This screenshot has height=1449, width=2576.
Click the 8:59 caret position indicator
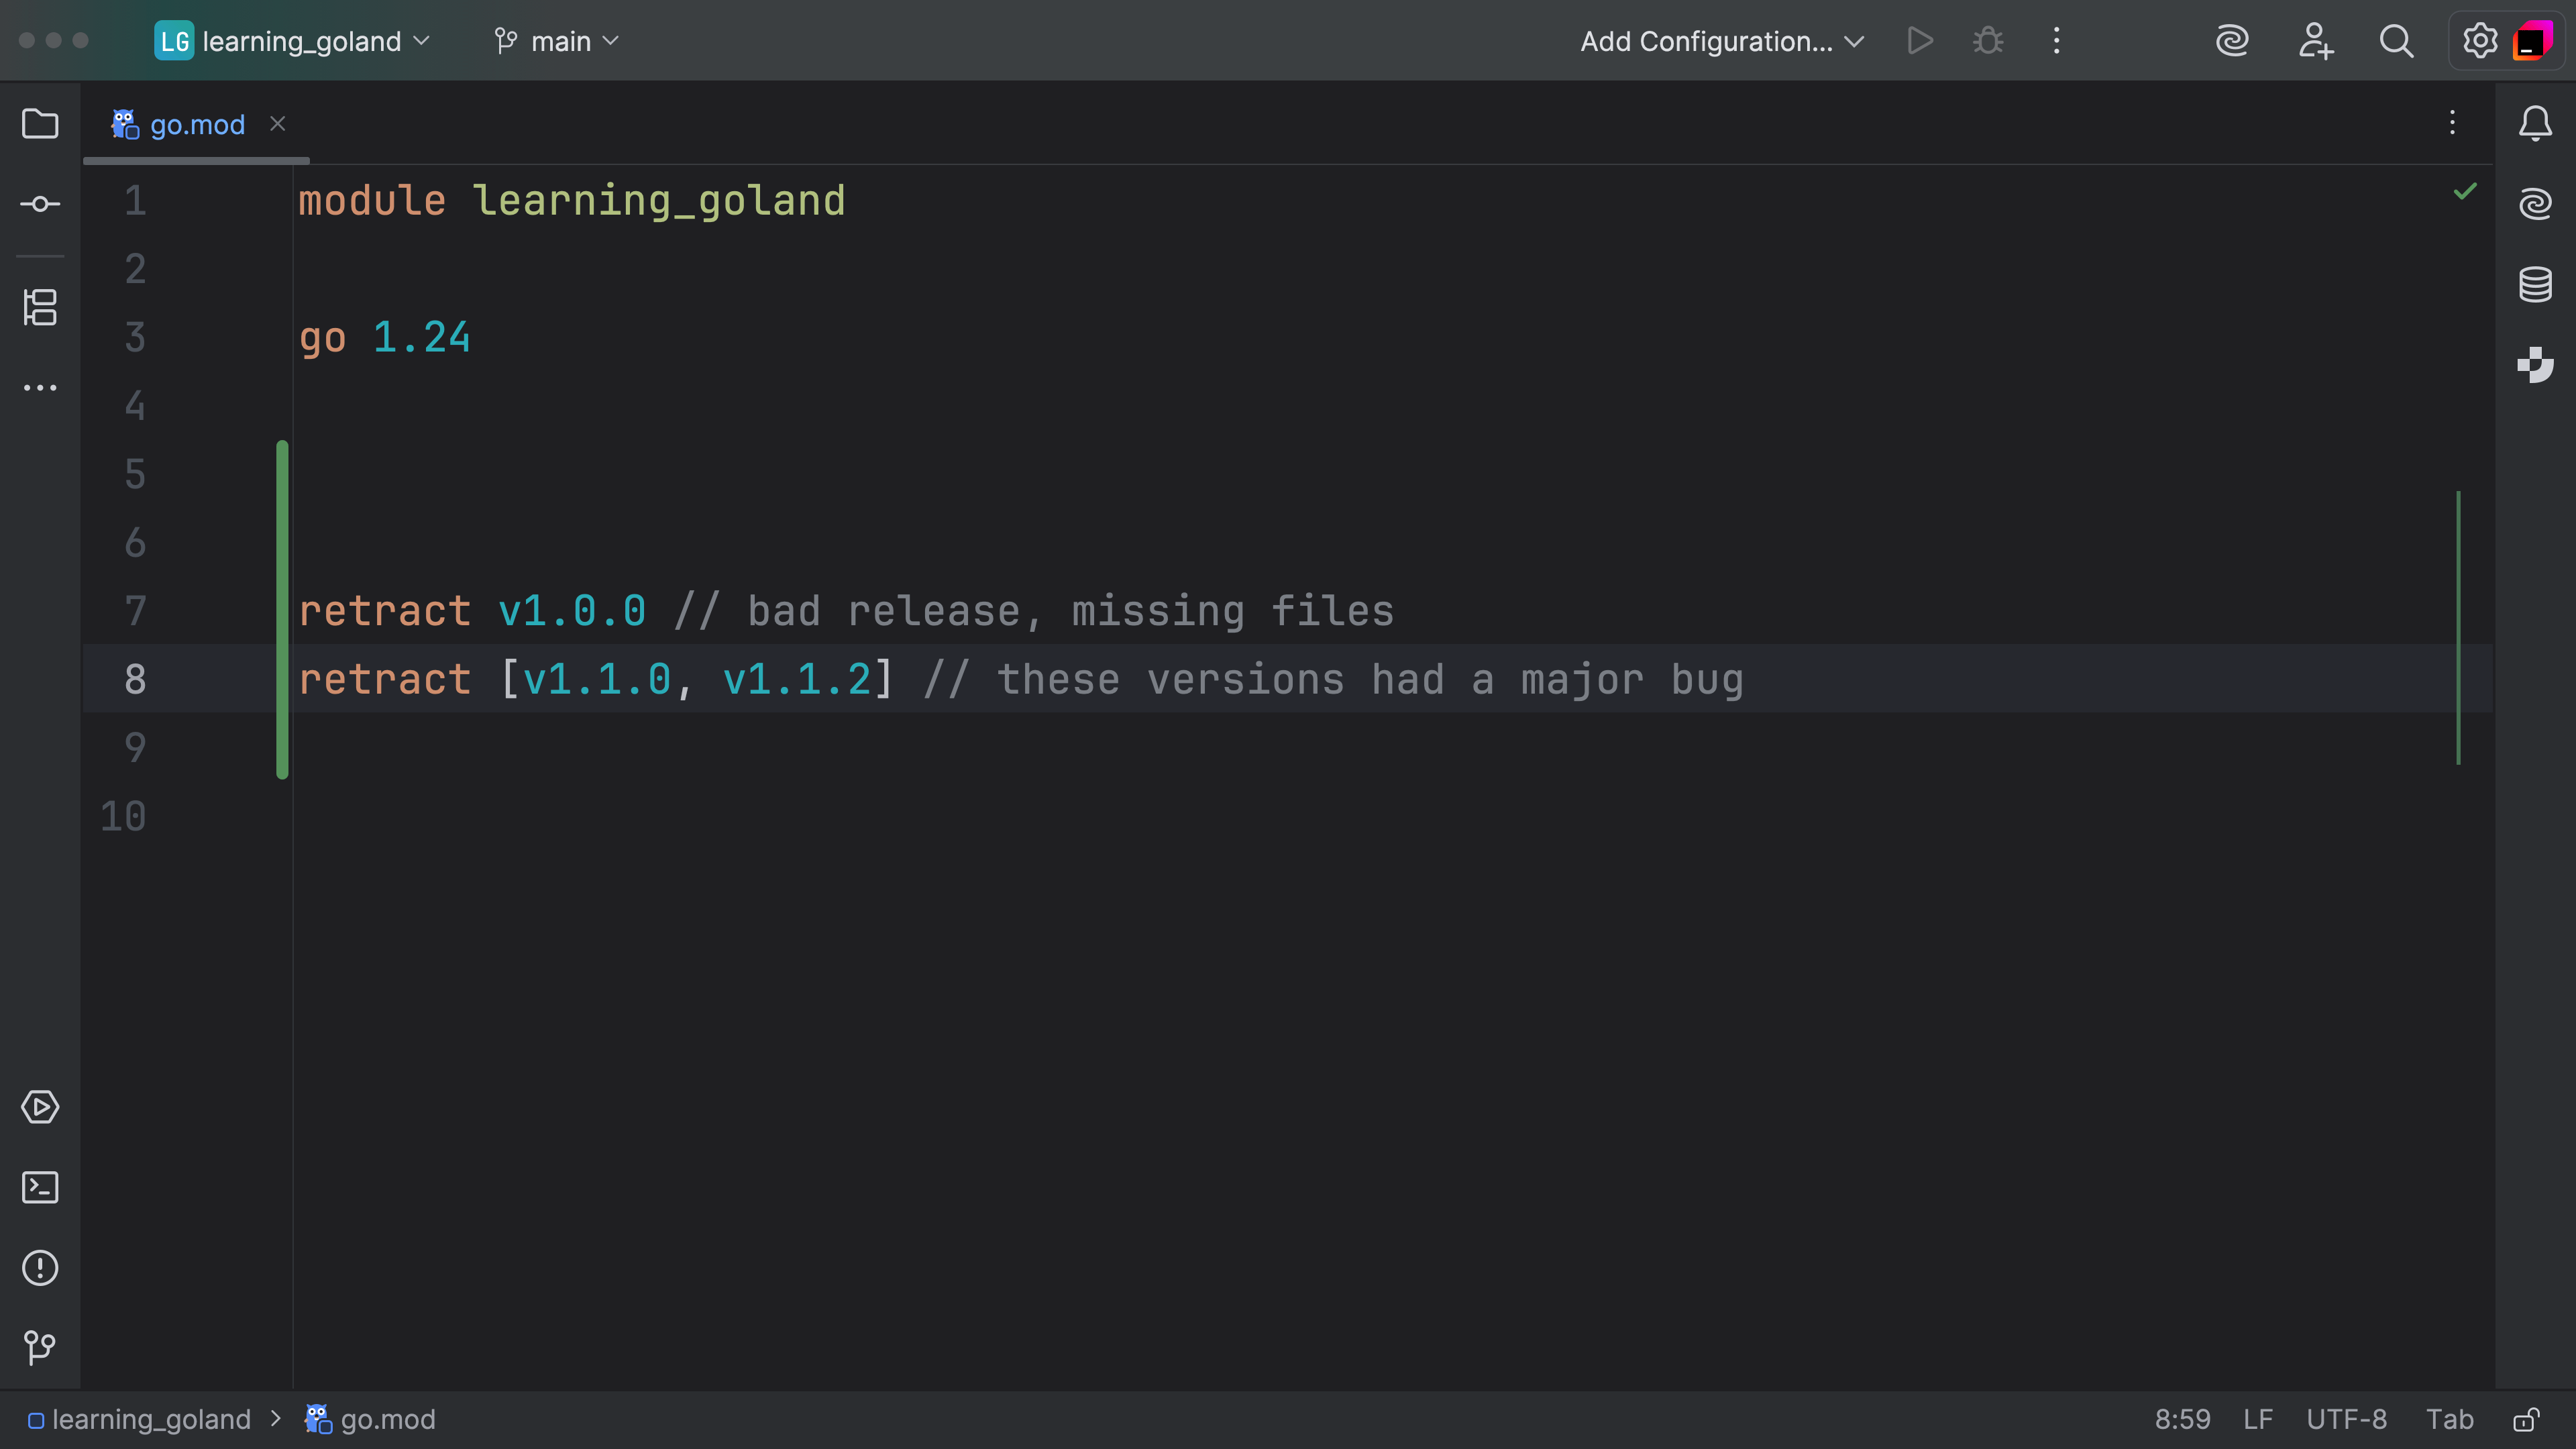coord(2183,1419)
